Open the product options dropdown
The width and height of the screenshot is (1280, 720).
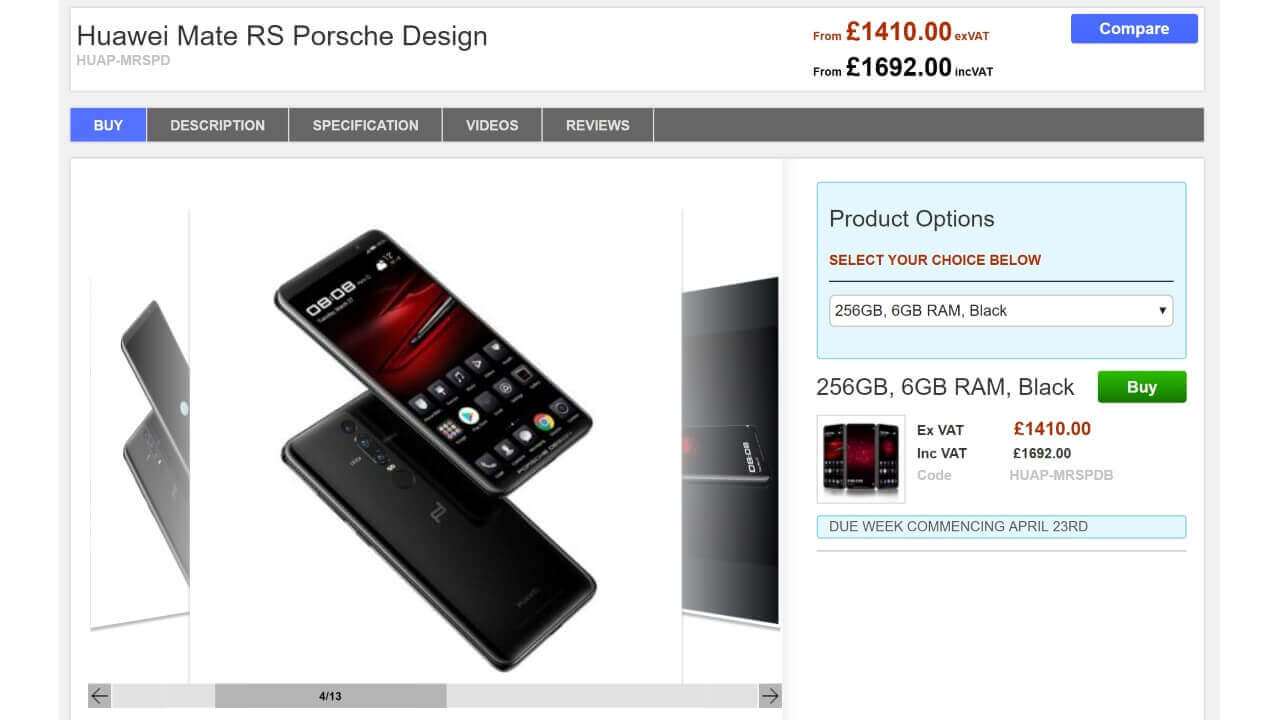(x=1001, y=310)
